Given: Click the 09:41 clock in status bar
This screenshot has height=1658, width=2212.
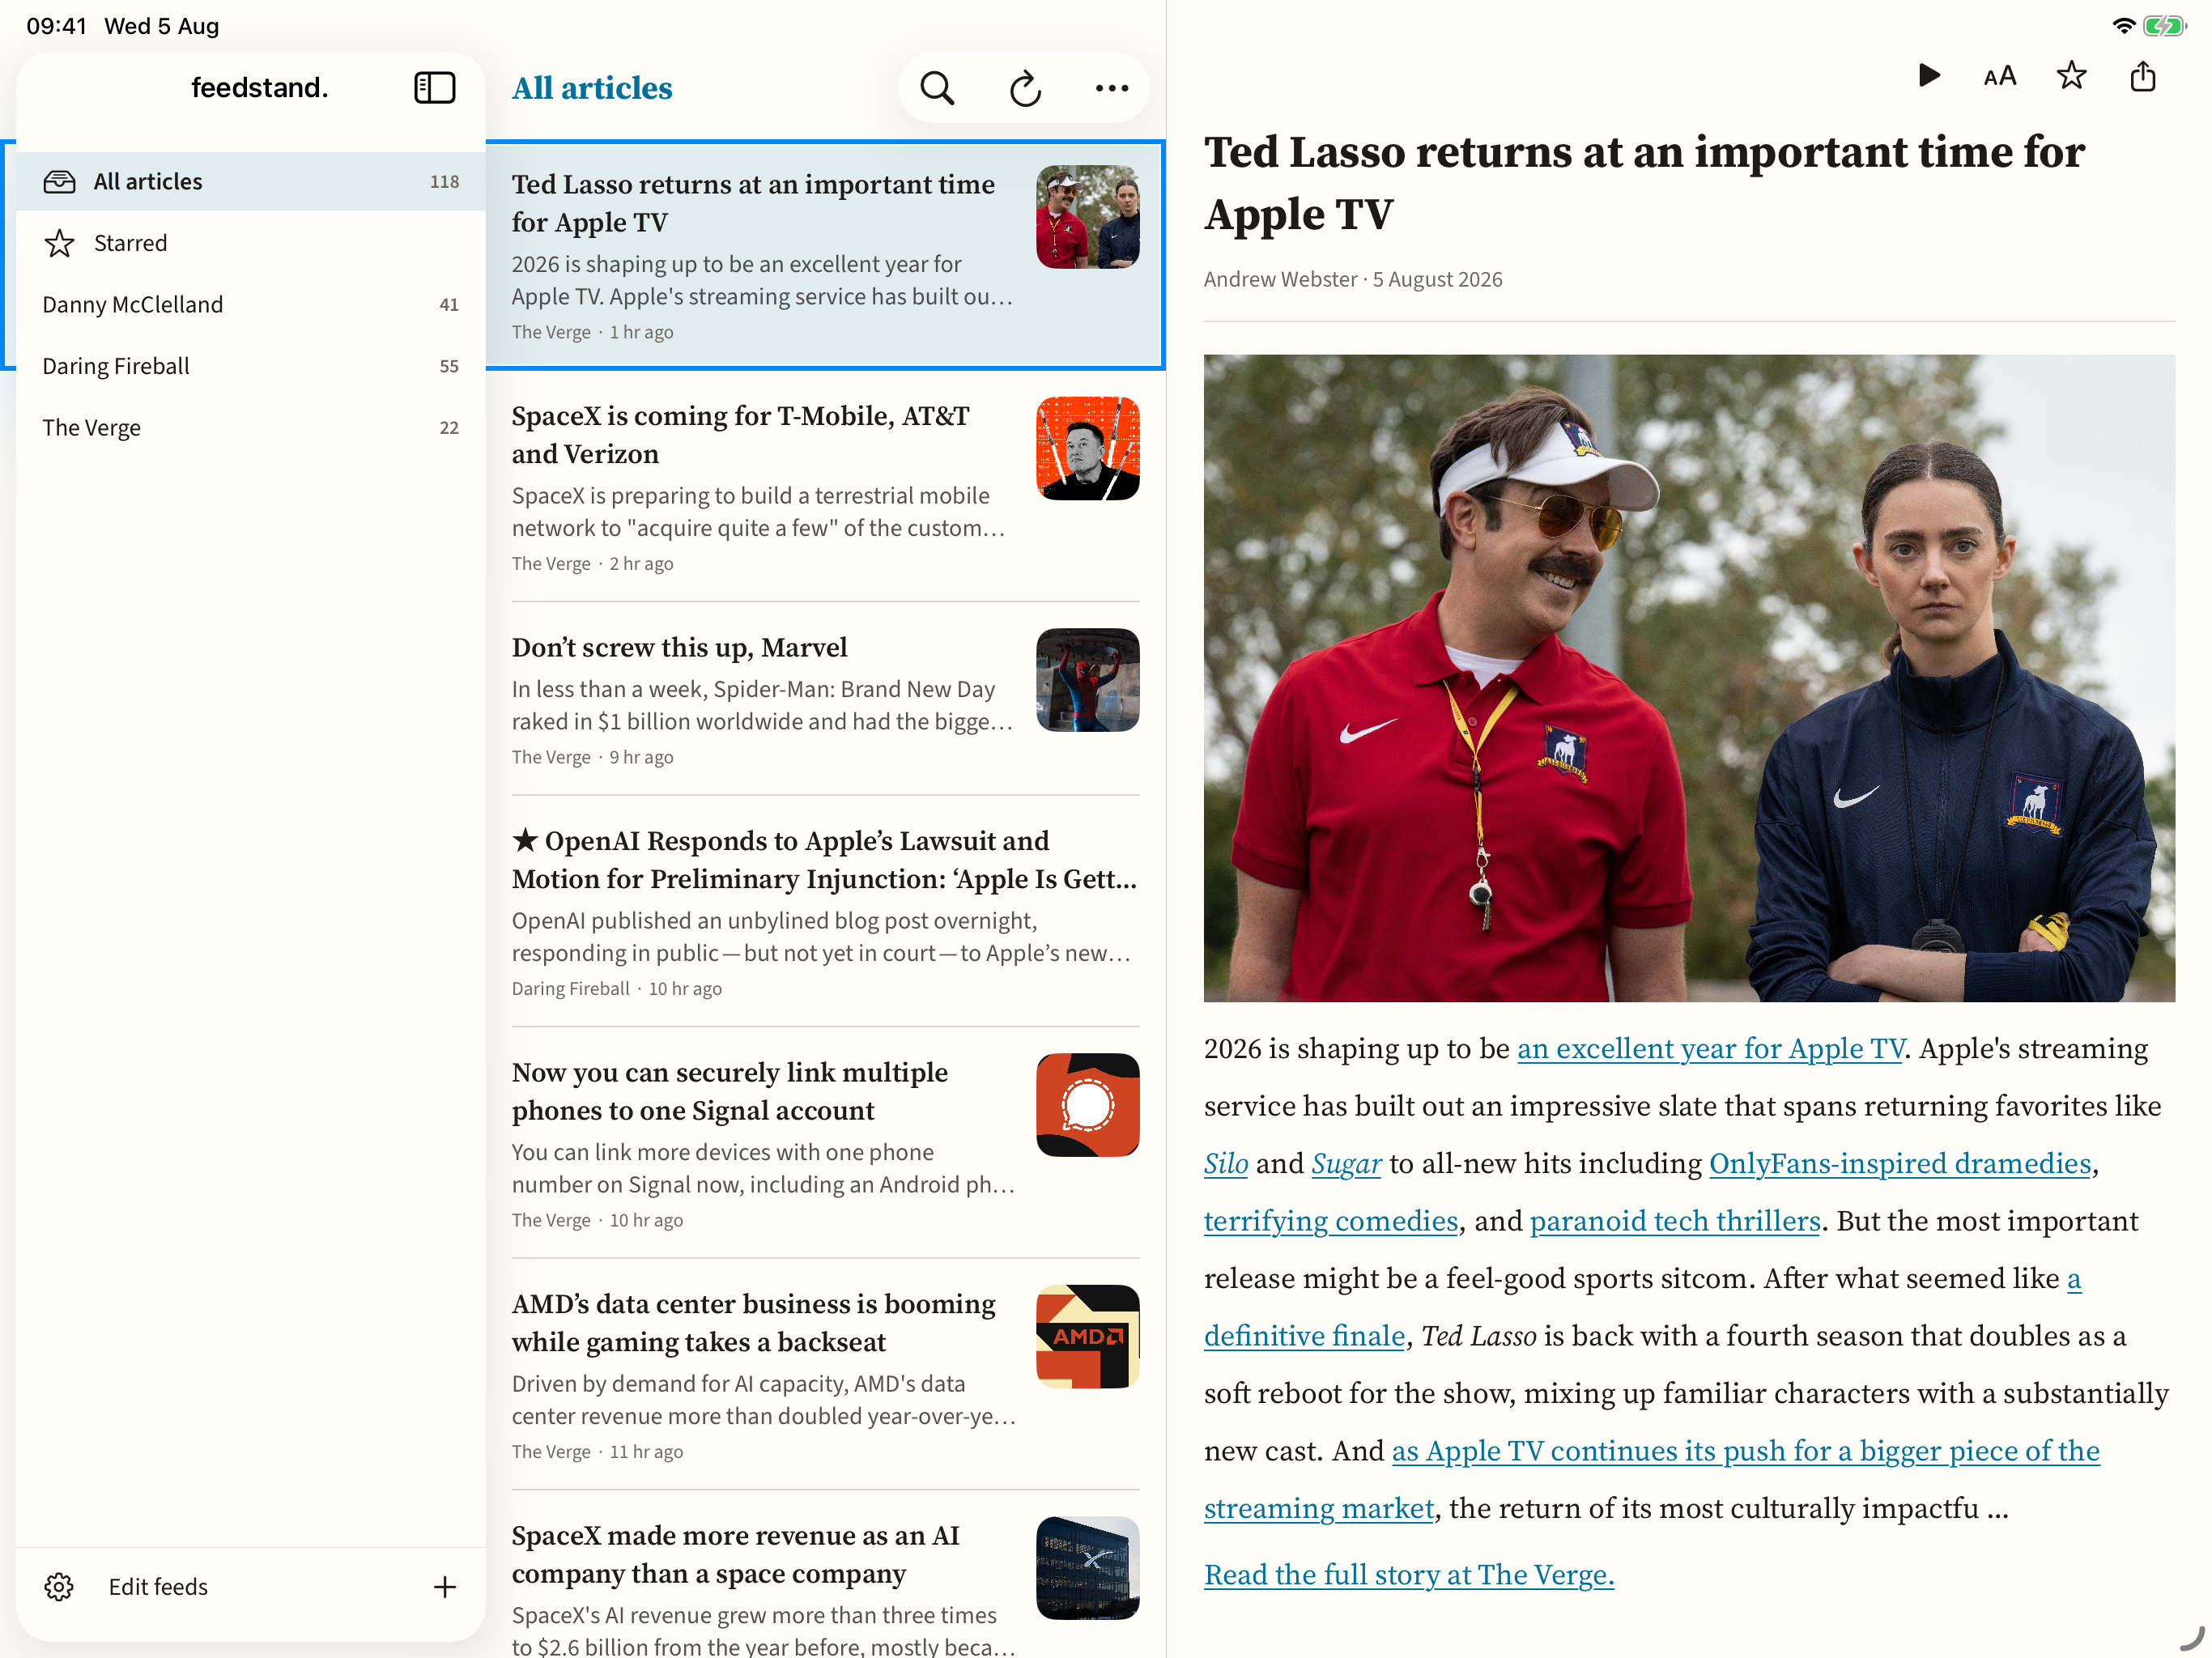Looking at the screenshot, I should tap(57, 25).
